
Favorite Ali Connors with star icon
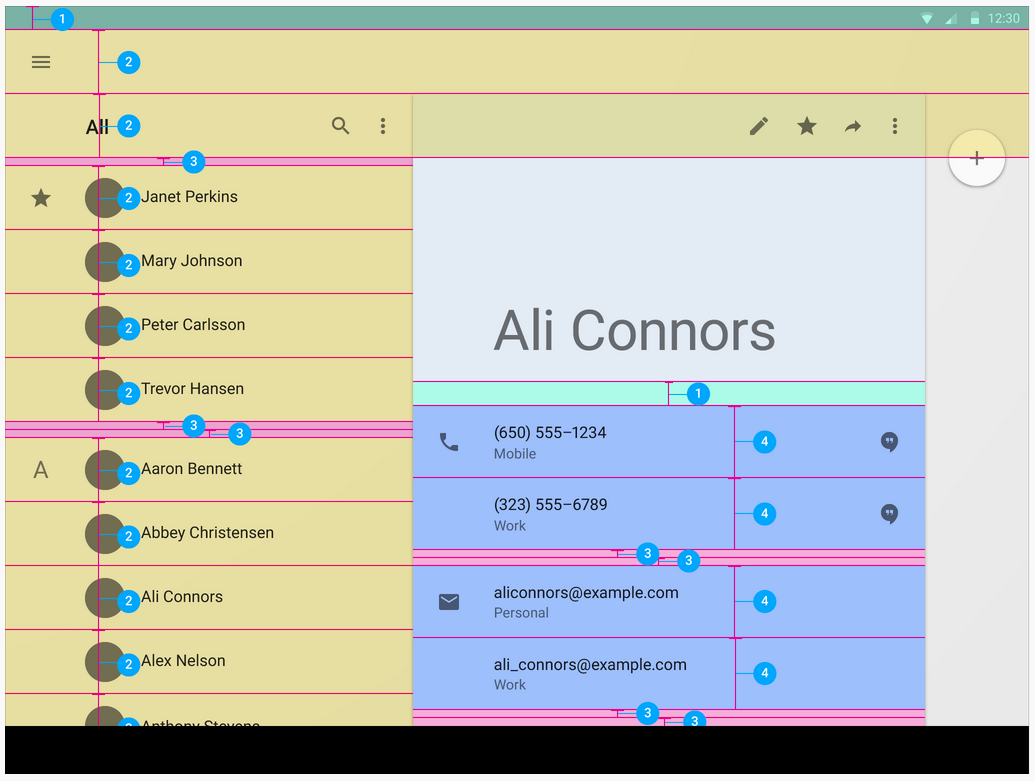[807, 125]
